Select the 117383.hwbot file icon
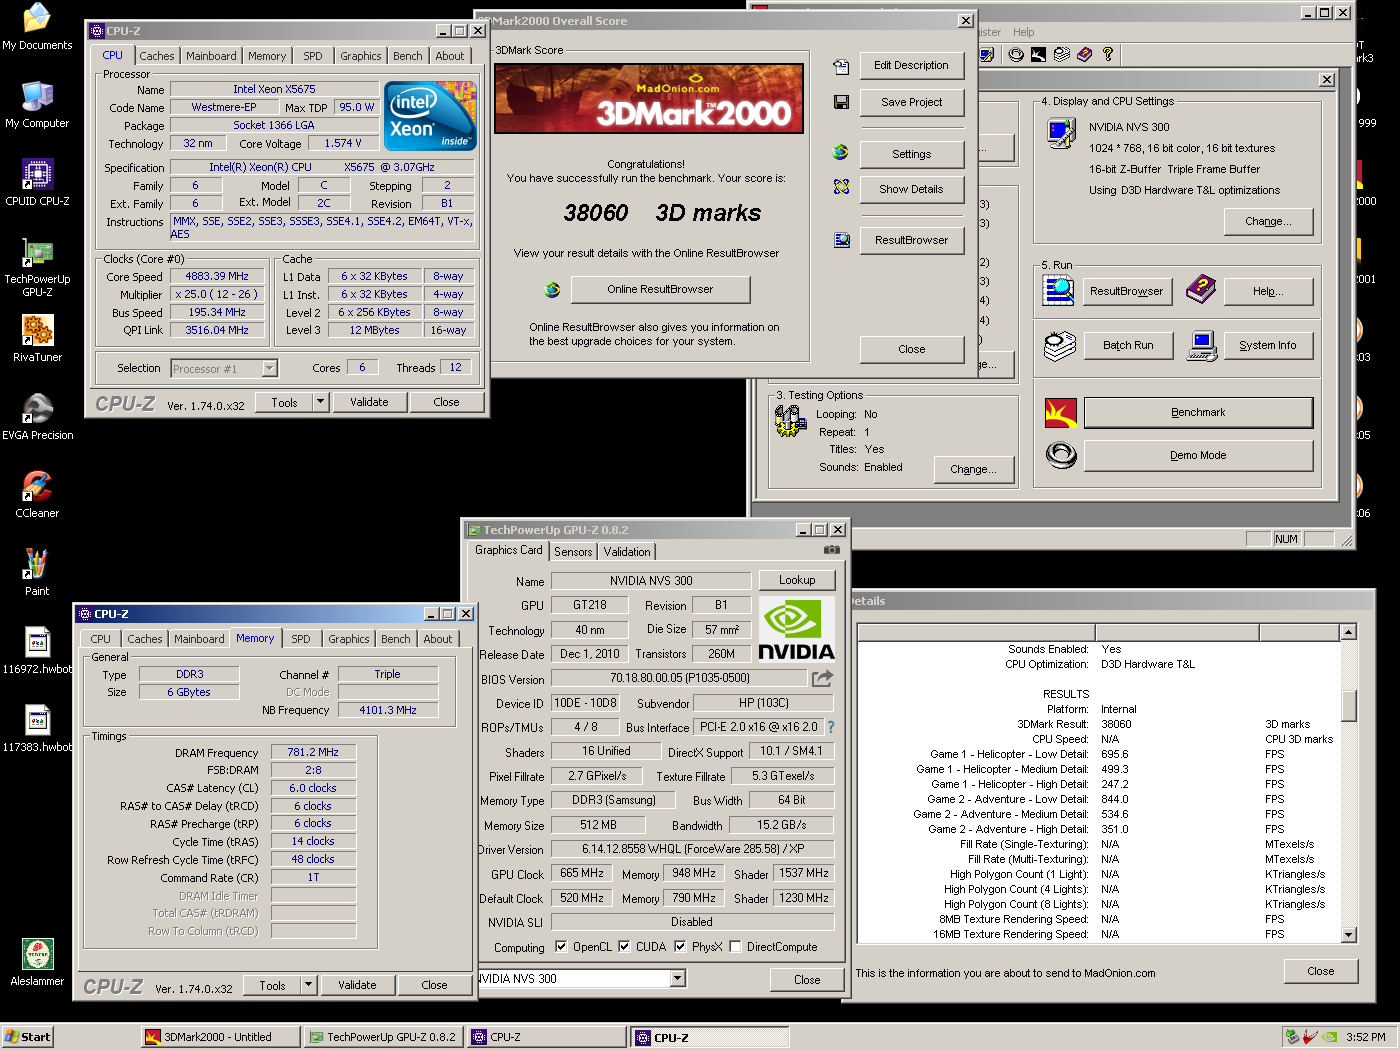 (x=37, y=728)
